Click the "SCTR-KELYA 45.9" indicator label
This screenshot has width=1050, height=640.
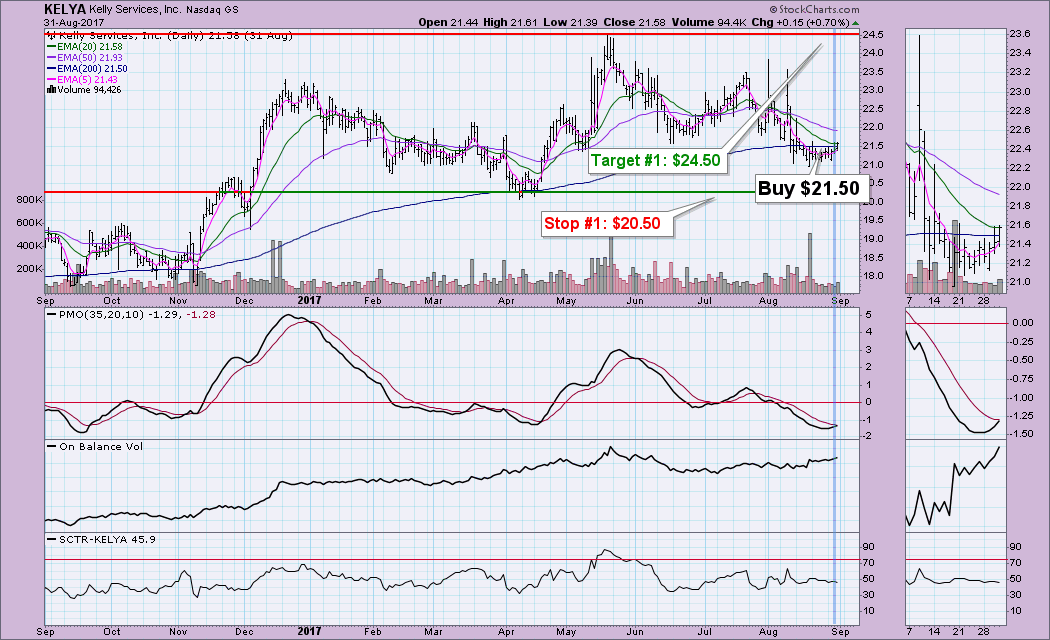click(x=107, y=539)
